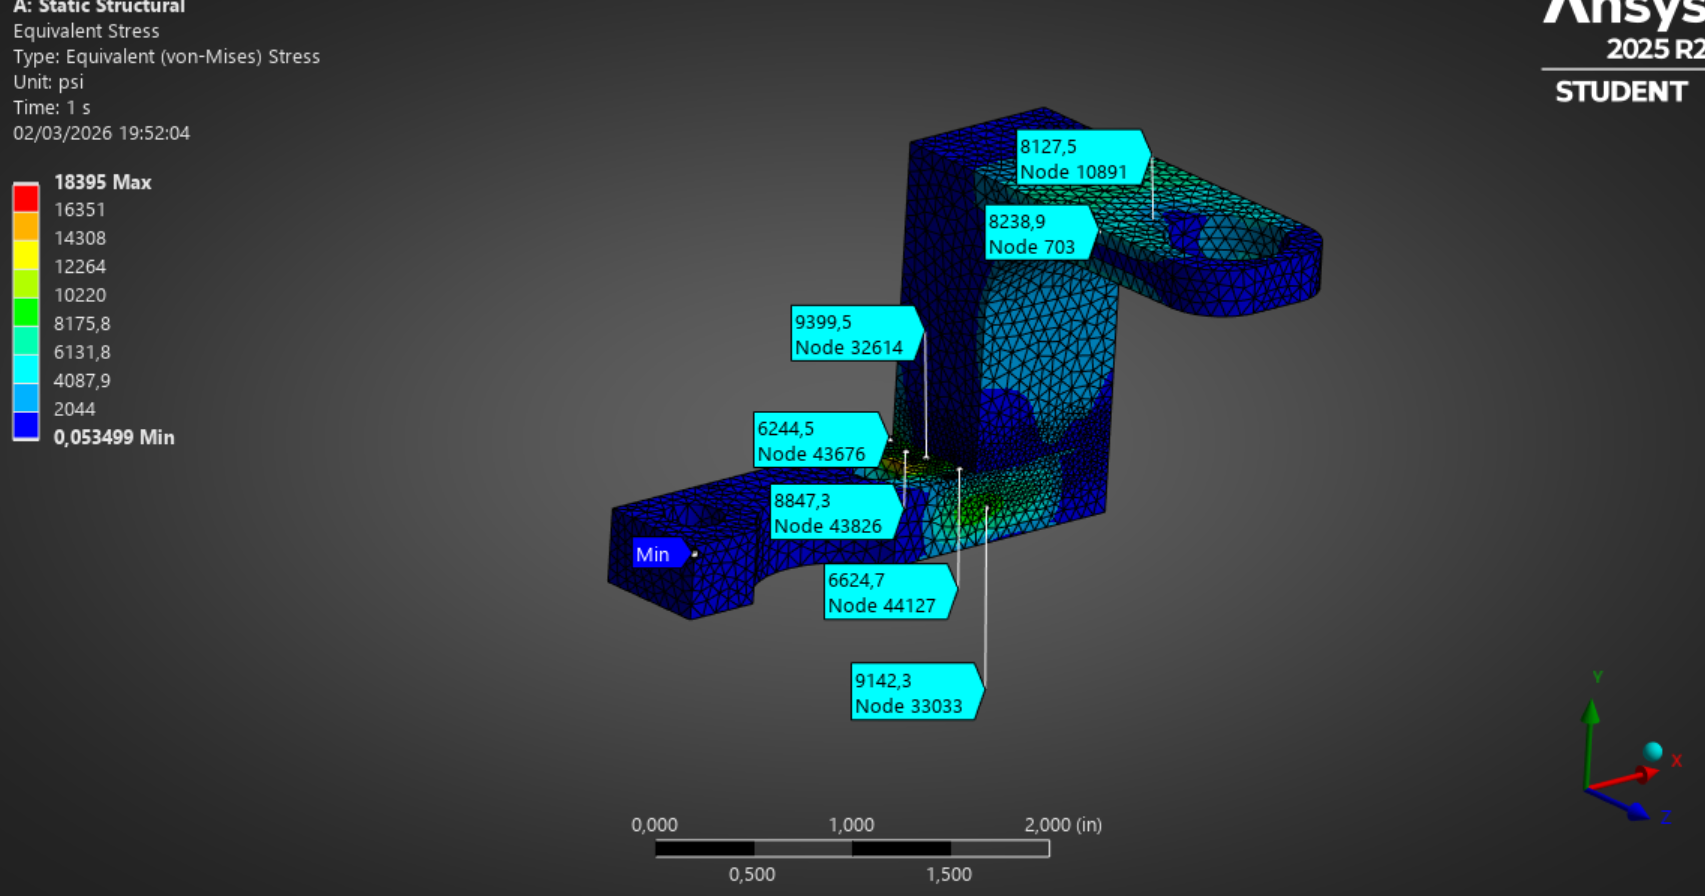
Task: Click the '0,500' ruler label
Action: tap(752, 874)
